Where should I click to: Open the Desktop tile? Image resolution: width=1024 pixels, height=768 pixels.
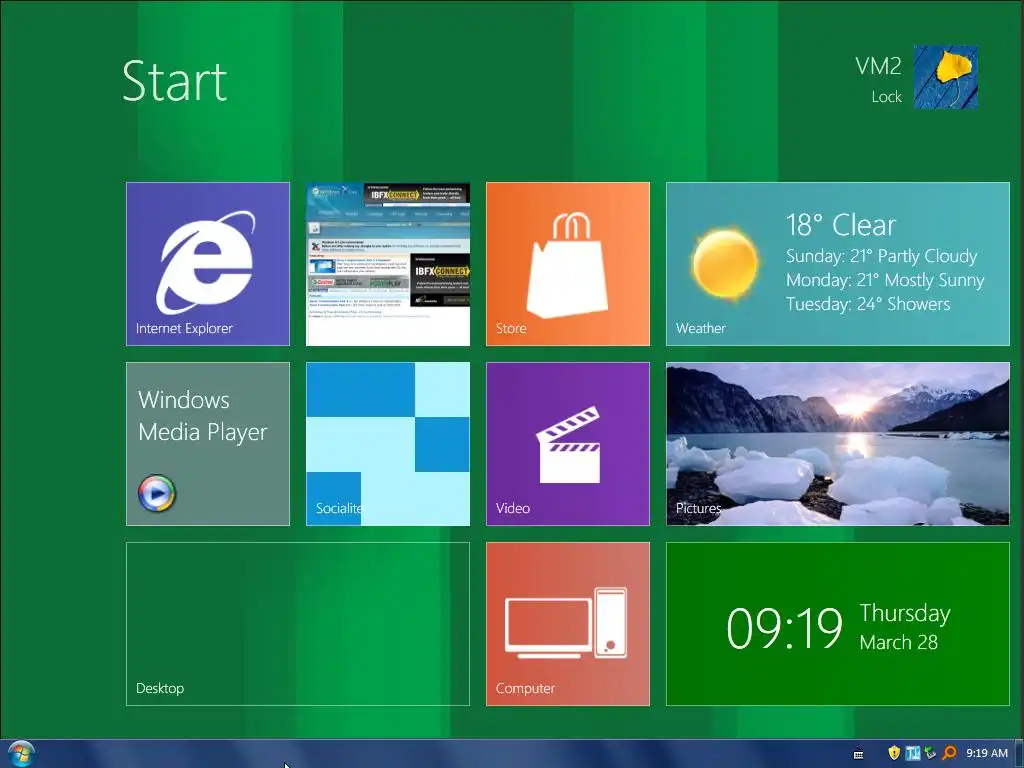click(298, 624)
